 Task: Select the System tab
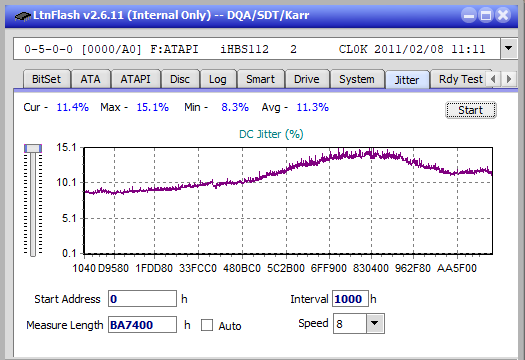tap(357, 79)
